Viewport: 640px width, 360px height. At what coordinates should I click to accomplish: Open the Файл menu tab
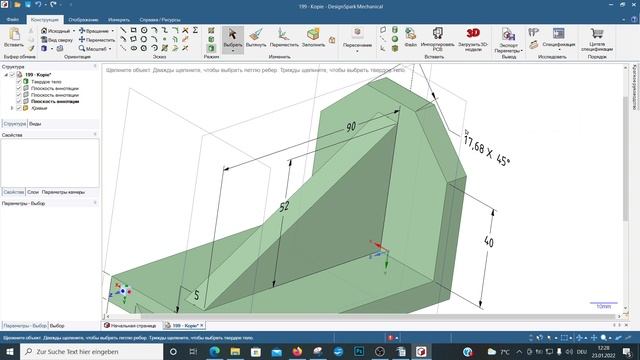pos(13,20)
